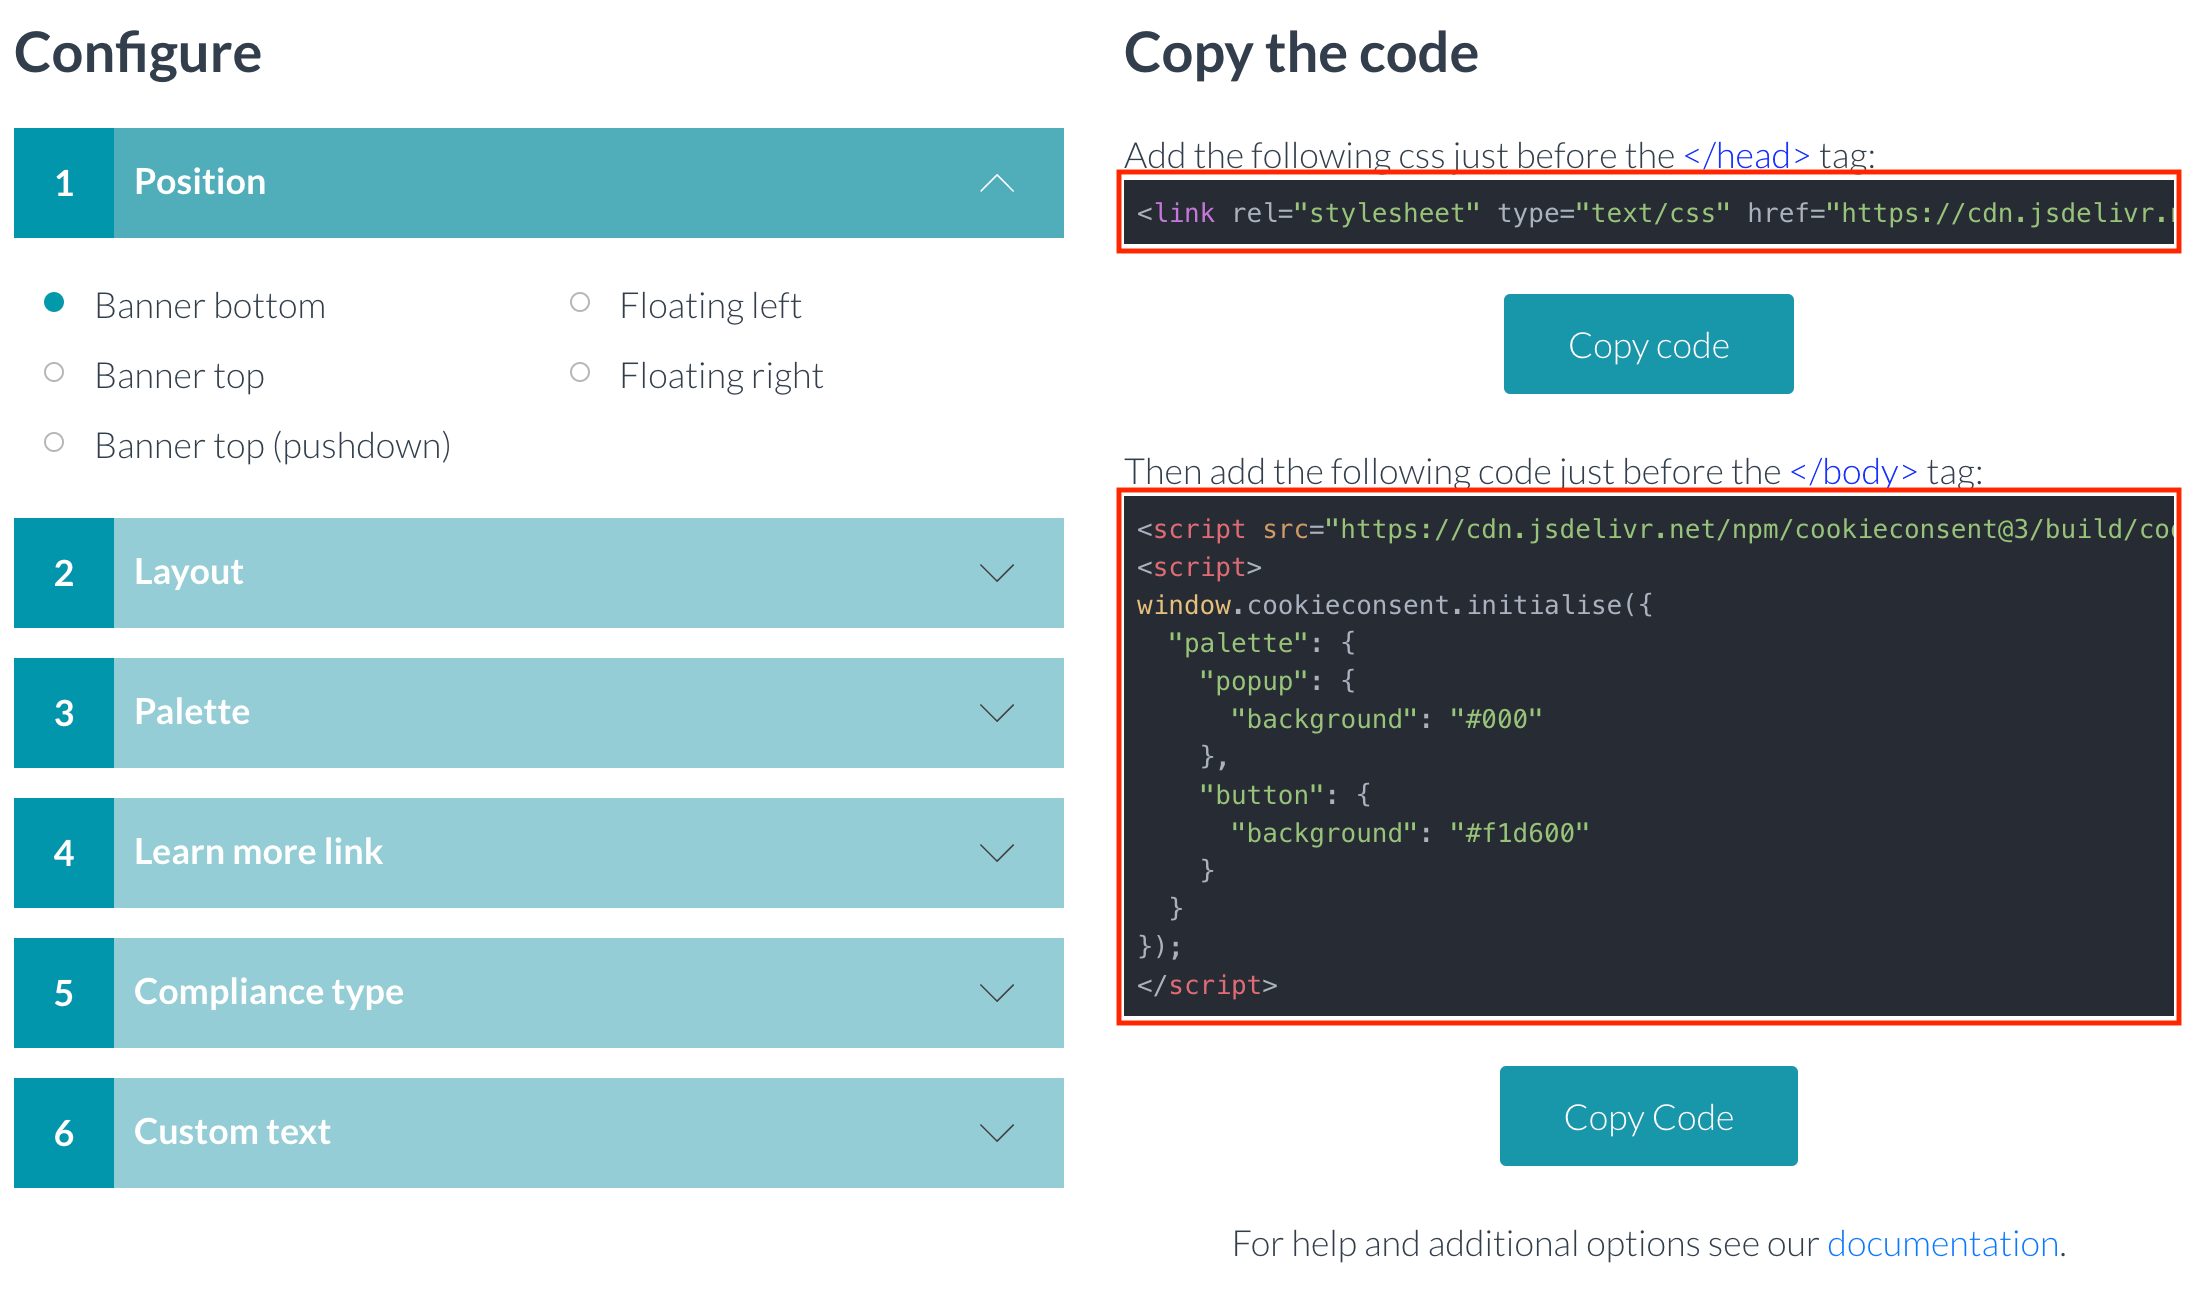Viewport: 2200px width, 1294px height.
Task: Select the Banner bottom radio option
Action: (54, 302)
